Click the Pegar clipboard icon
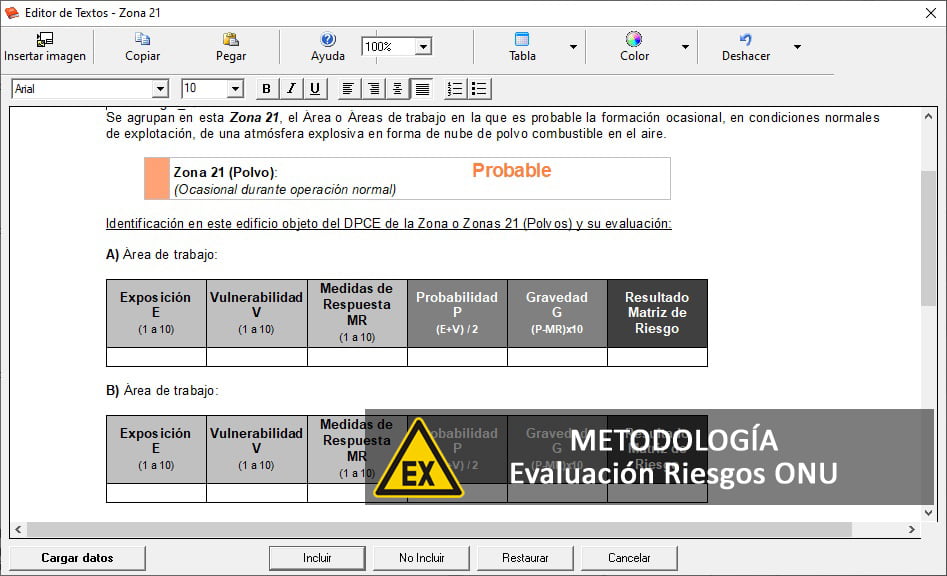This screenshot has width=947, height=576. point(231,40)
